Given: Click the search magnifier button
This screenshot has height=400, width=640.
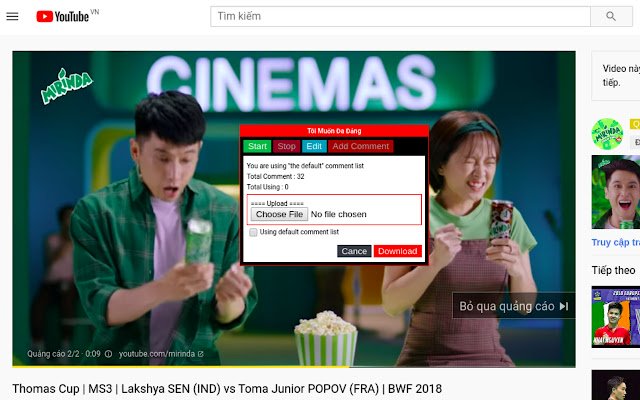Looking at the screenshot, I should [x=611, y=16].
